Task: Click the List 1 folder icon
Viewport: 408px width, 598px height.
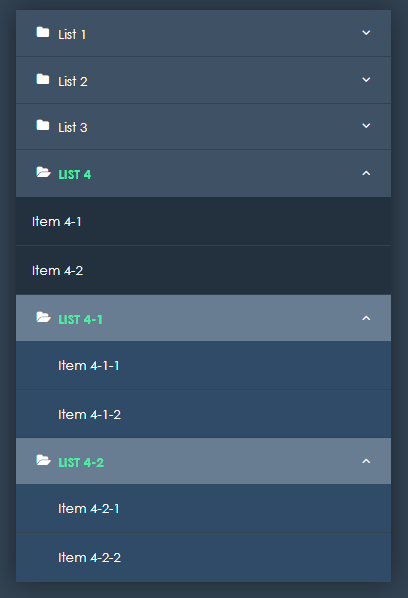Action: [x=43, y=32]
